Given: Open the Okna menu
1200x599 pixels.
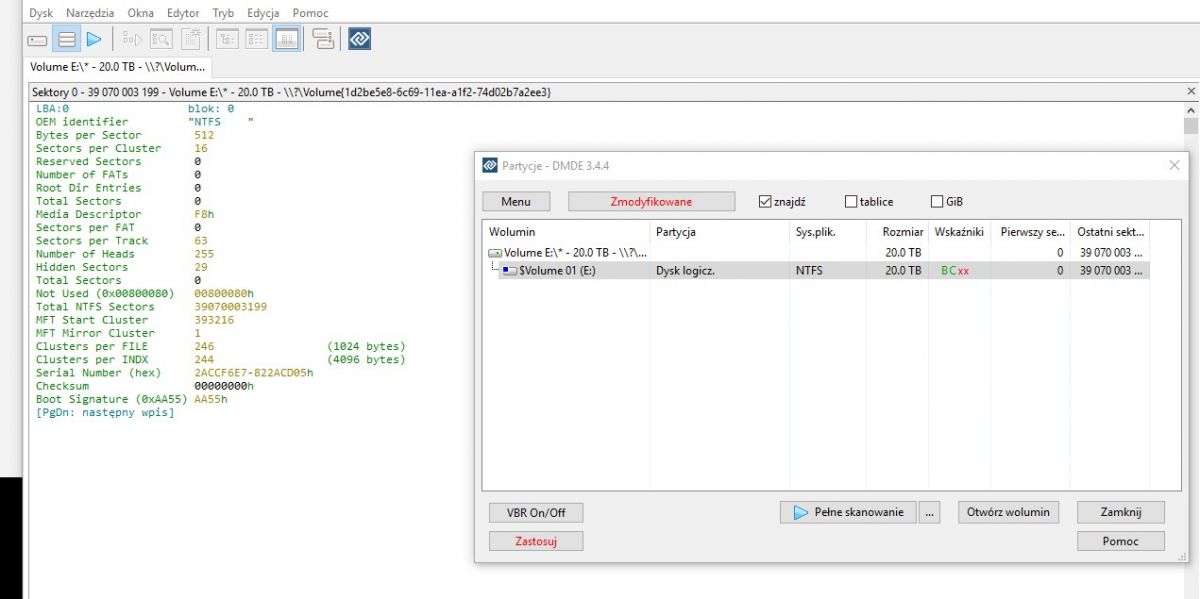Looking at the screenshot, I should point(143,13).
